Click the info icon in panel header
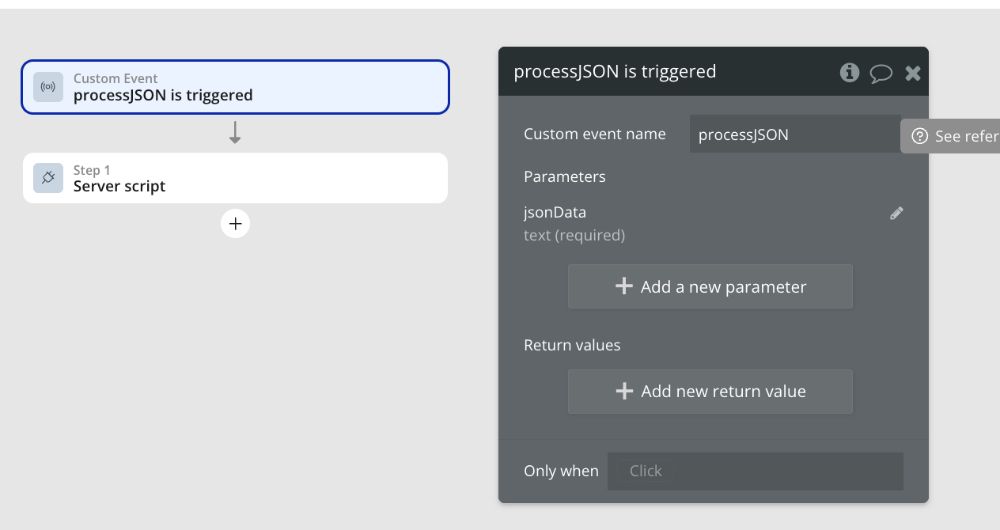 pos(849,72)
